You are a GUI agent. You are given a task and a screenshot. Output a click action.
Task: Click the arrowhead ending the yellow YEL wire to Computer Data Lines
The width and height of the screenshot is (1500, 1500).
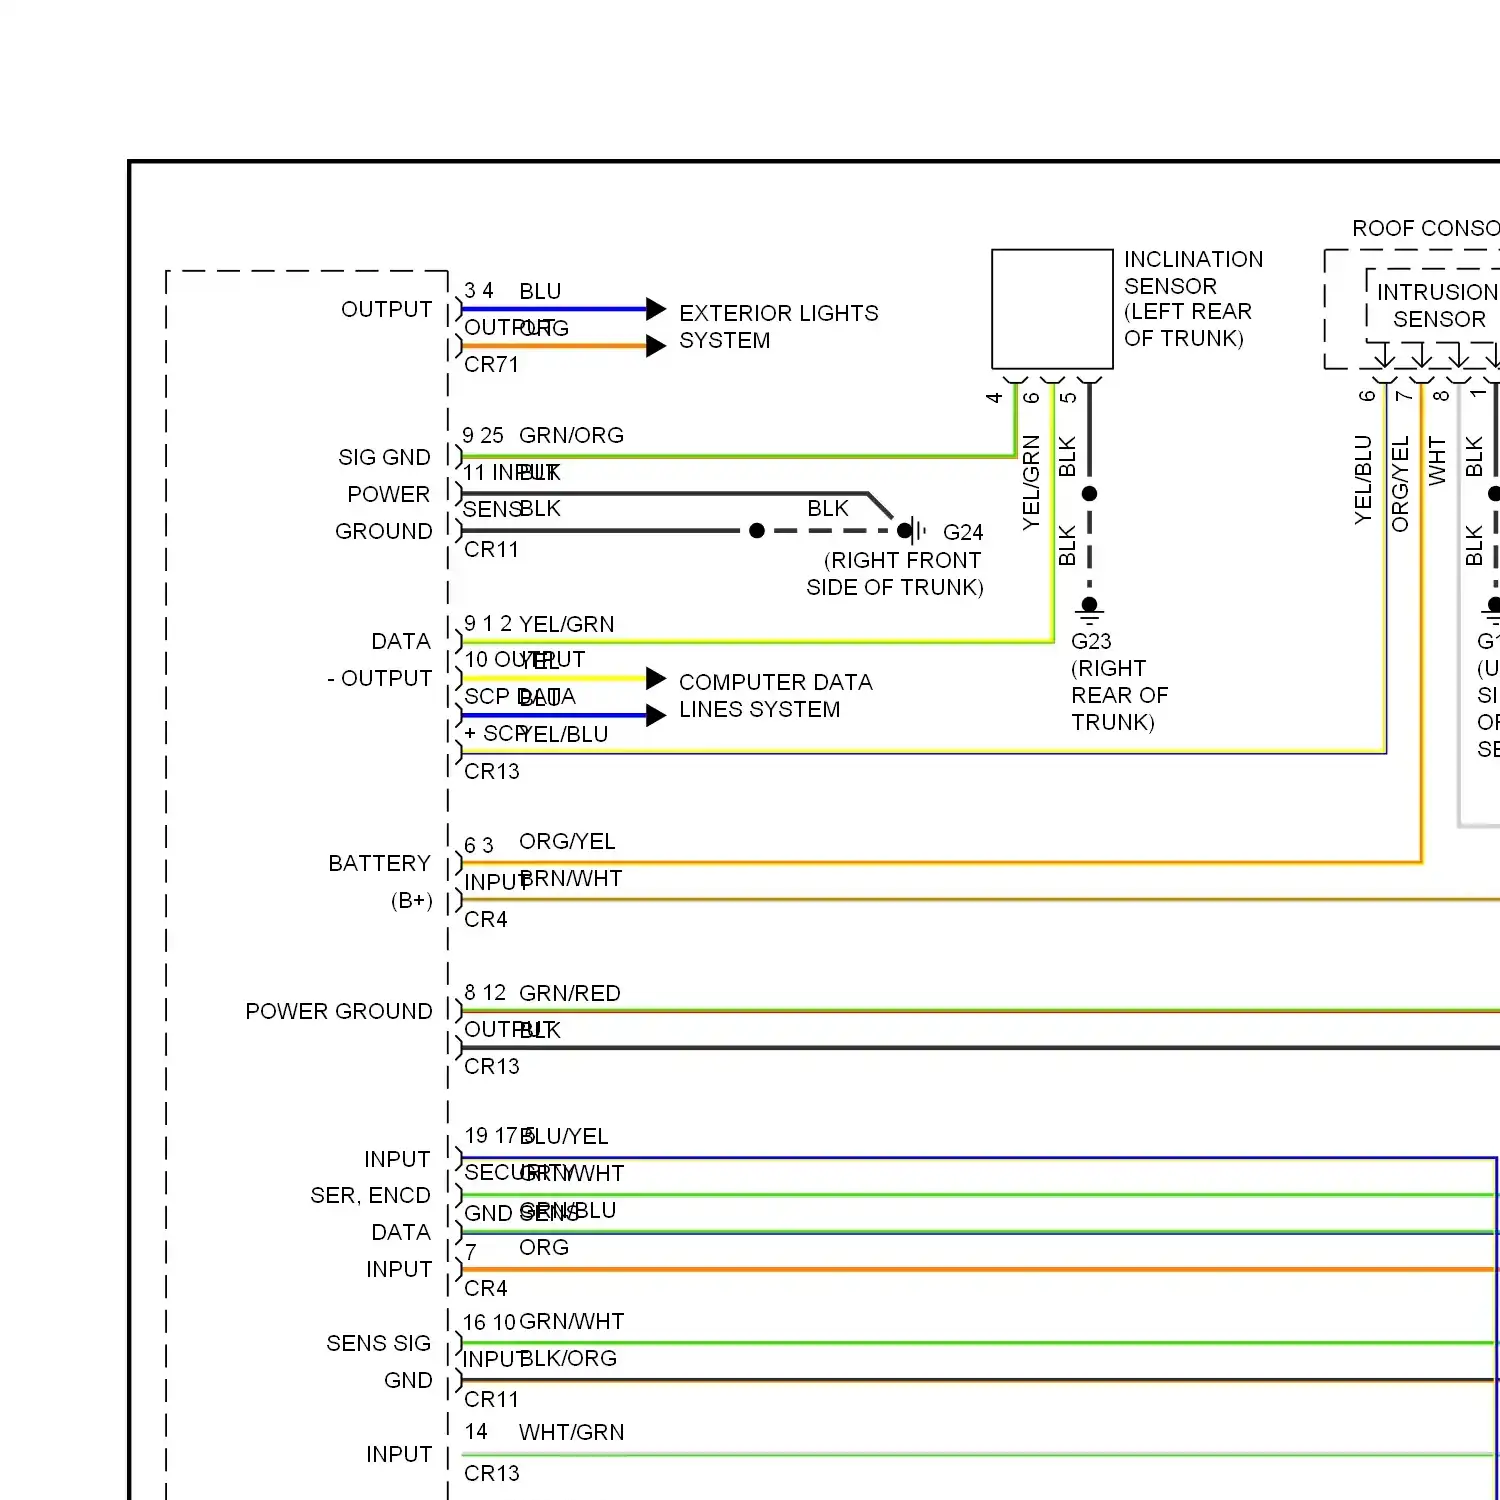pyautogui.click(x=656, y=679)
